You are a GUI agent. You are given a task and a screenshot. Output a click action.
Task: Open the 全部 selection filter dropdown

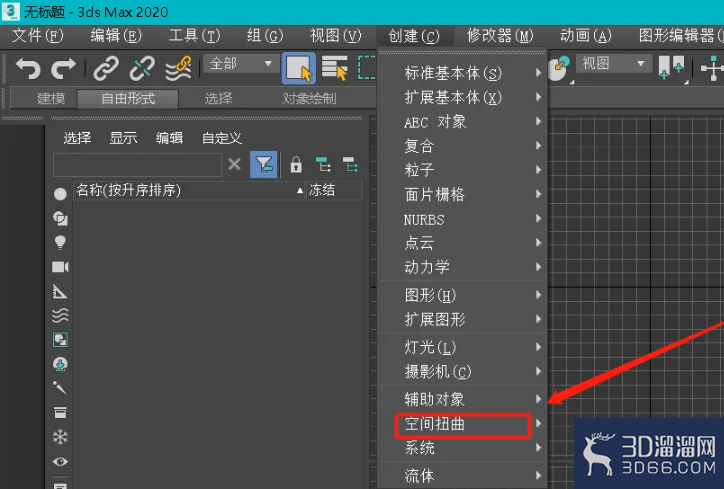(241, 63)
